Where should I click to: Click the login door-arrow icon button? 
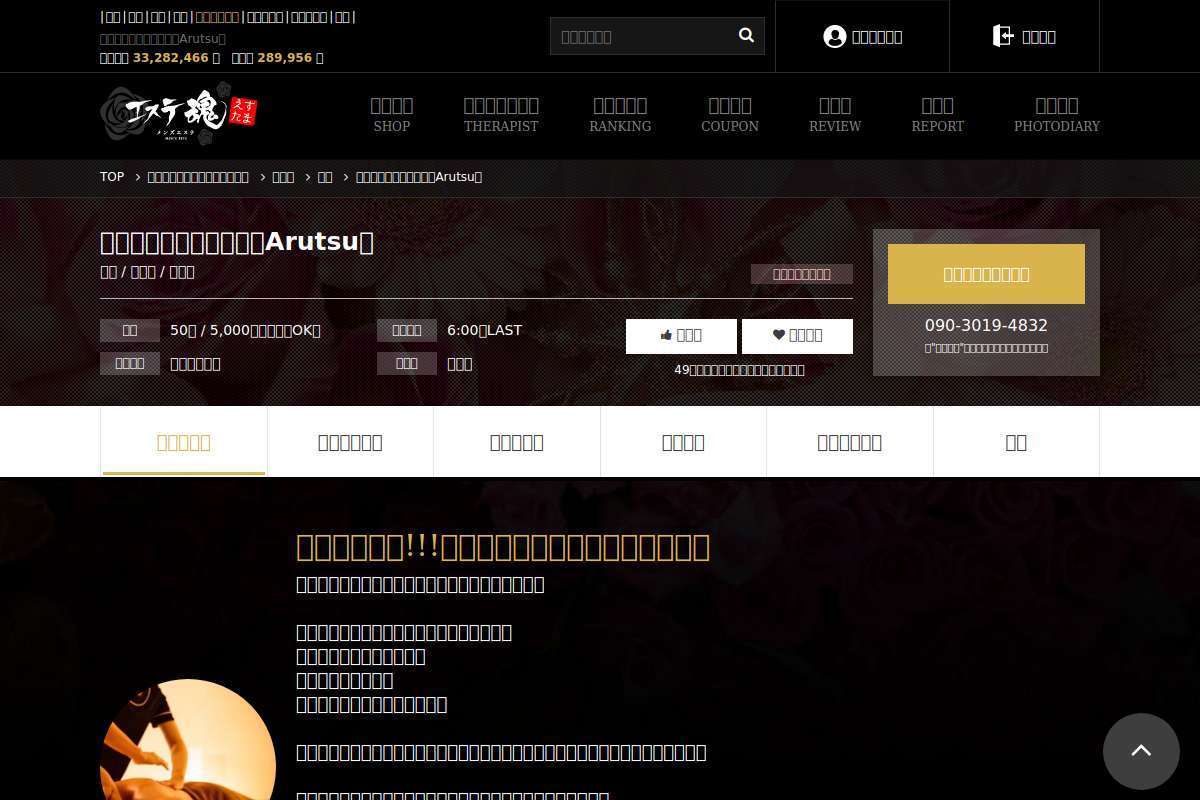(x=1024, y=37)
